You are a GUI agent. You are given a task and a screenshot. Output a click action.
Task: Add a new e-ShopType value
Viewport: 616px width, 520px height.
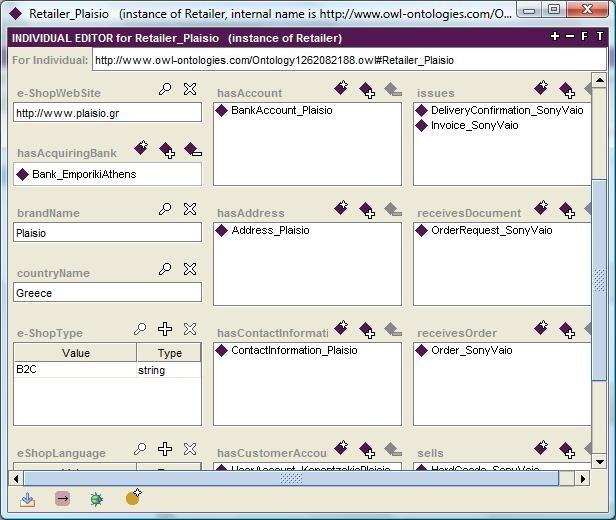[x=165, y=329]
